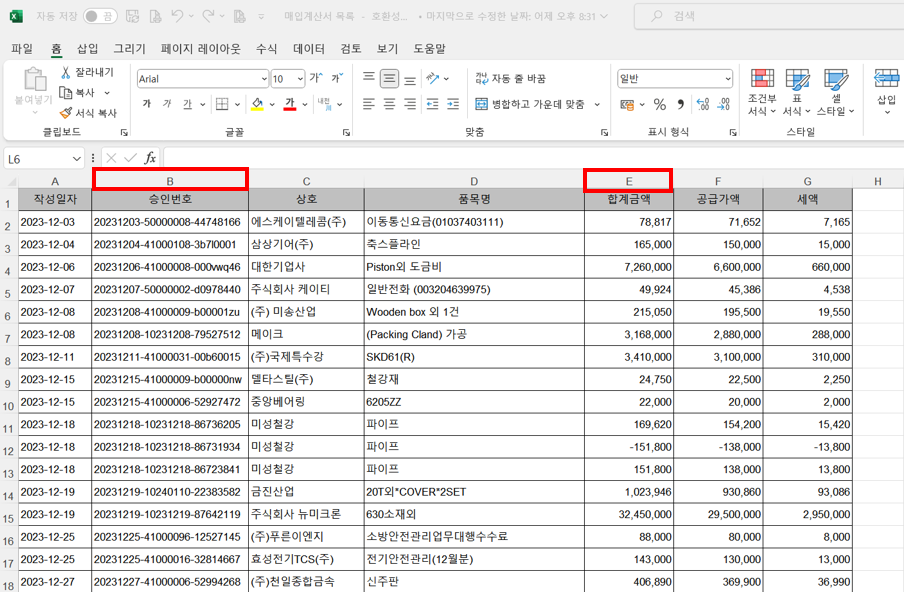Click the text orientation angle icon
This screenshot has height=592, width=905.
pos(432,78)
